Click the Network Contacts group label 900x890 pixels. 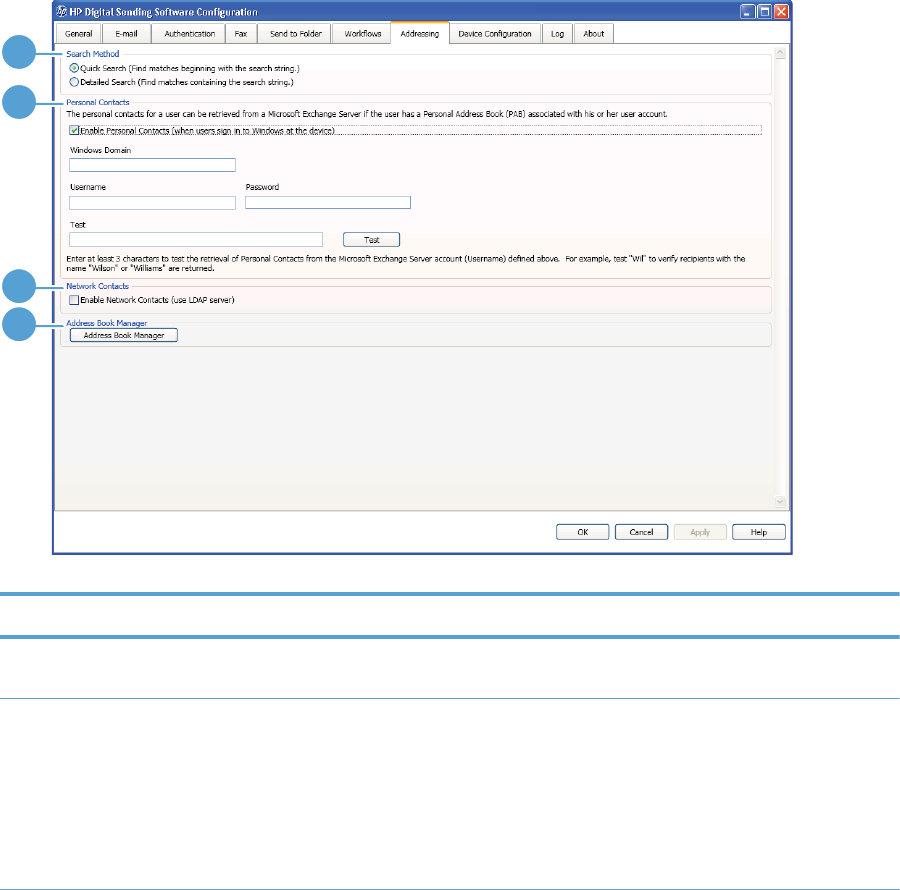click(98, 286)
